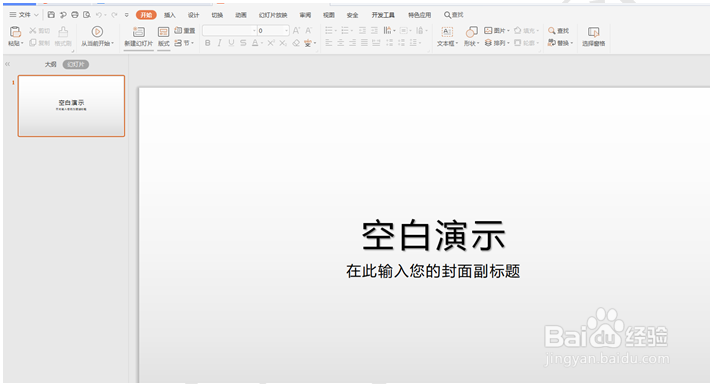710x384 pixels.
Task: Click the Shapes (形状) icon
Action: tap(471, 32)
